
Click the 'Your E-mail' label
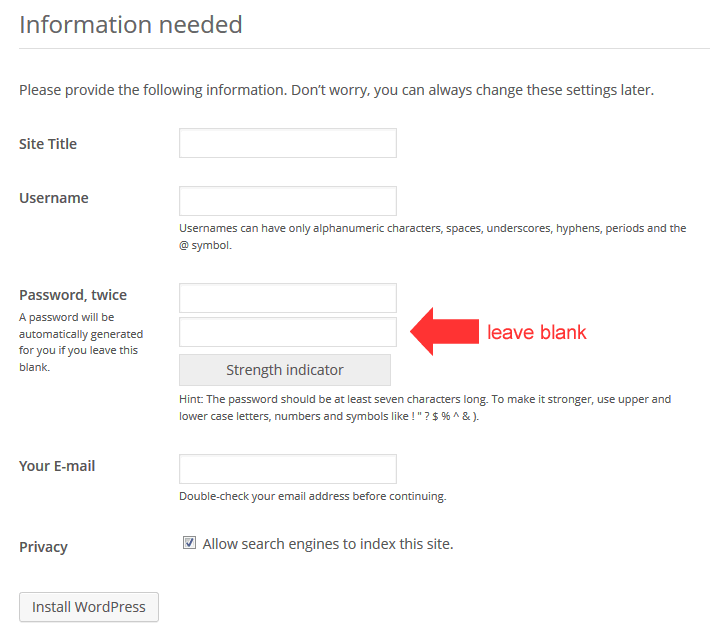(57, 466)
